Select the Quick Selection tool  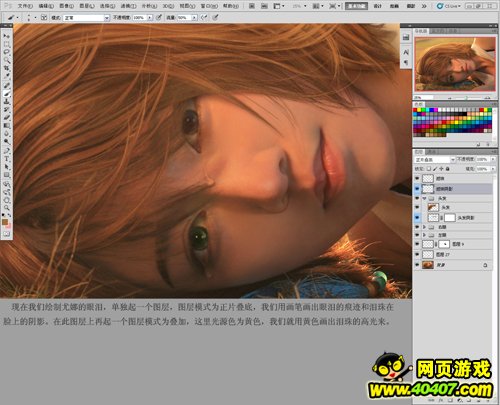(6, 60)
